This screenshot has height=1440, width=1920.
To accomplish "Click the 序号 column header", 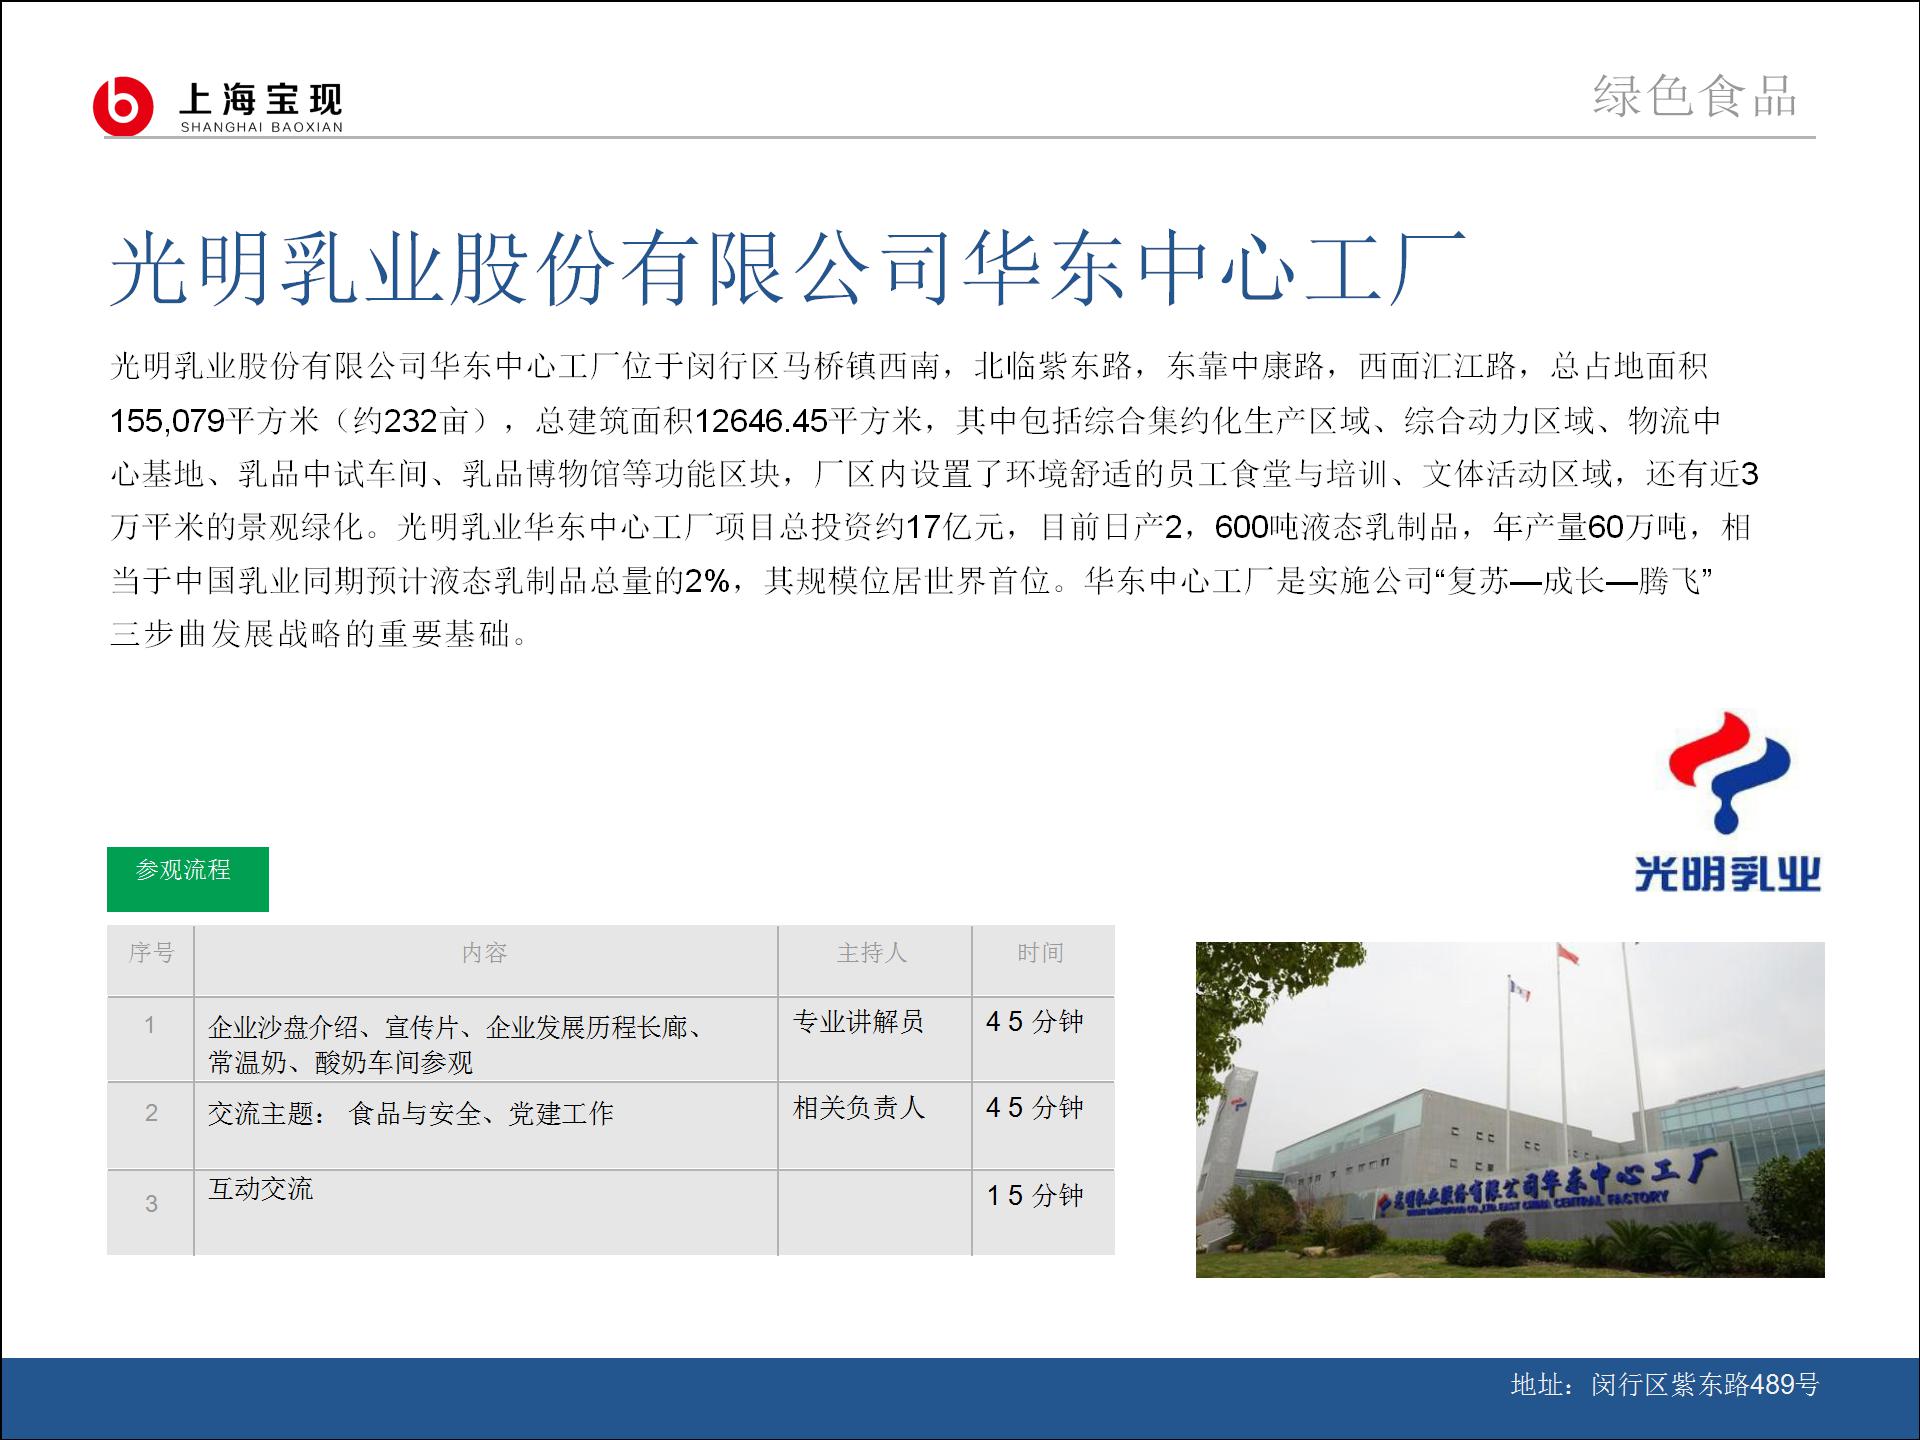I will click(151, 960).
